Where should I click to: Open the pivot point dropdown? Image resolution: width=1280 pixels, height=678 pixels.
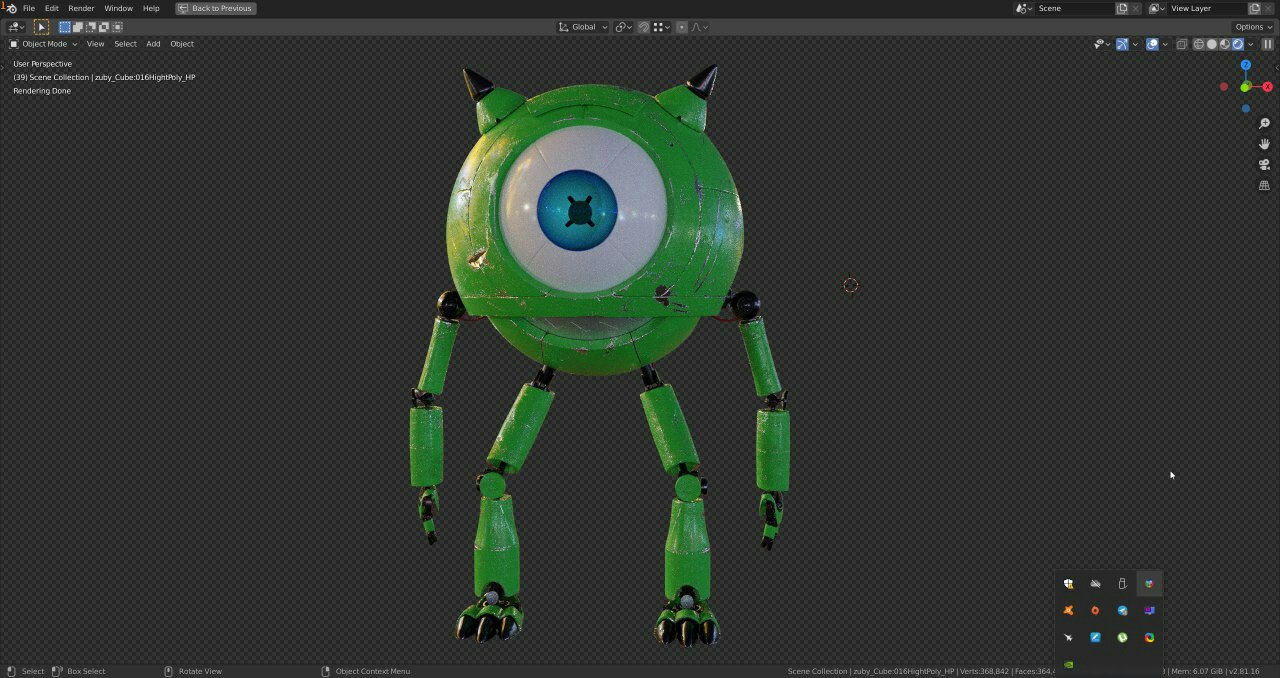coord(623,27)
